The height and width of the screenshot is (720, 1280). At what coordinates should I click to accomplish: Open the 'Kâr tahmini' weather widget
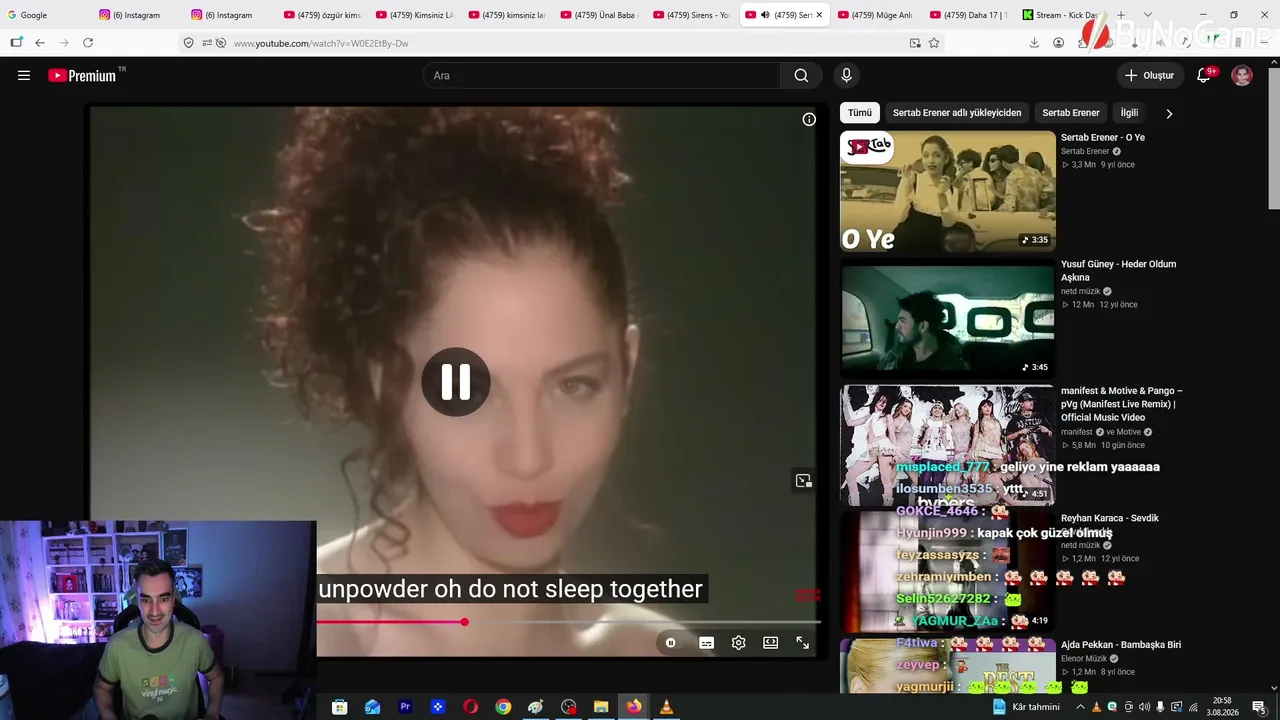point(1025,707)
